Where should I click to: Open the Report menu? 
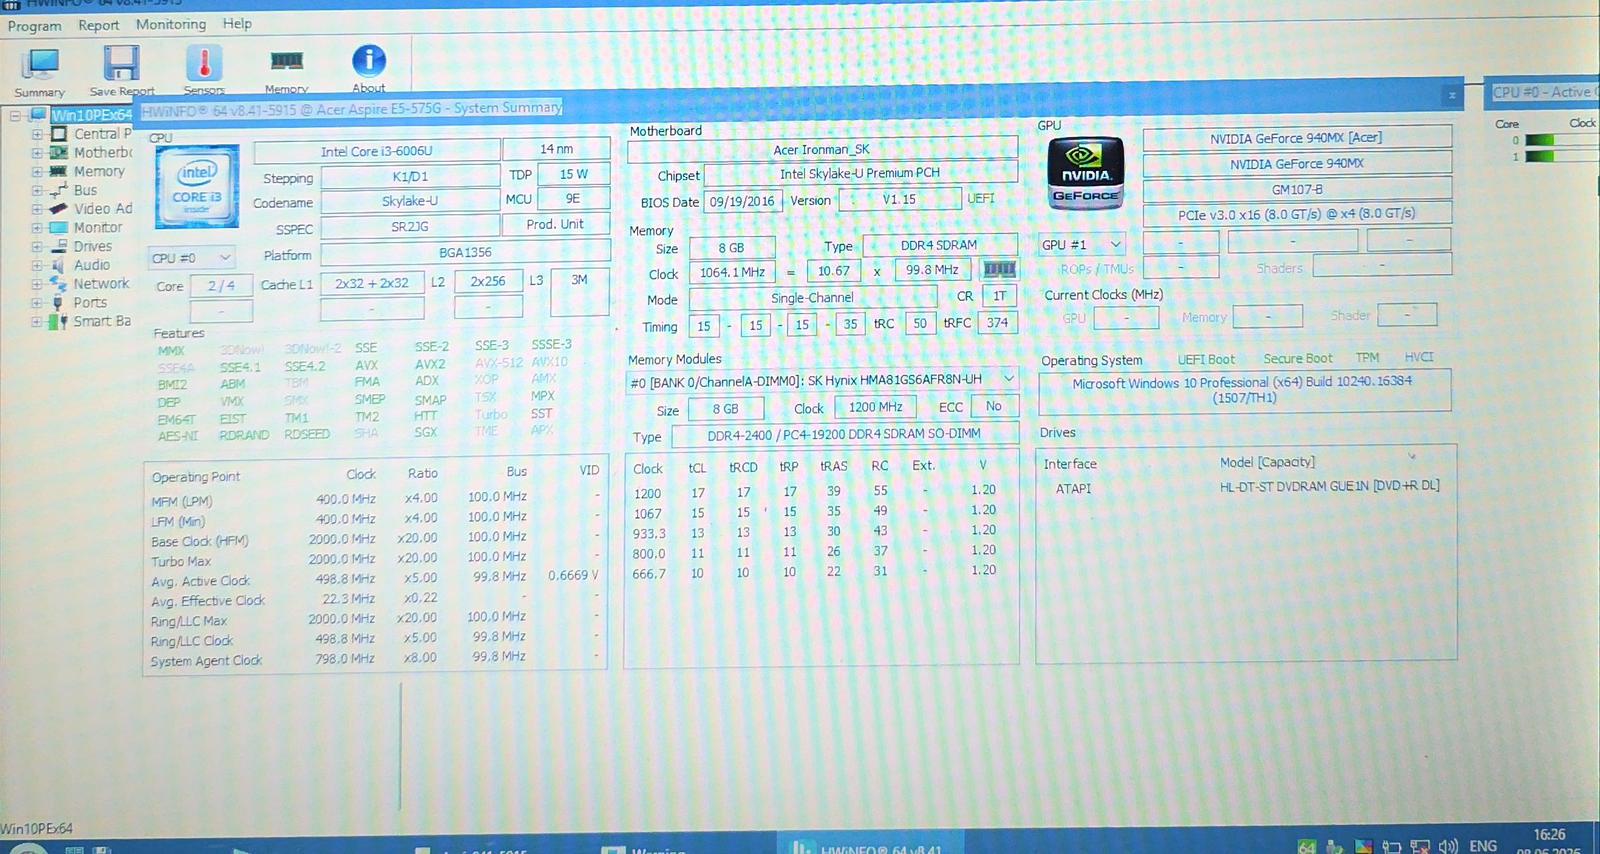pos(99,25)
